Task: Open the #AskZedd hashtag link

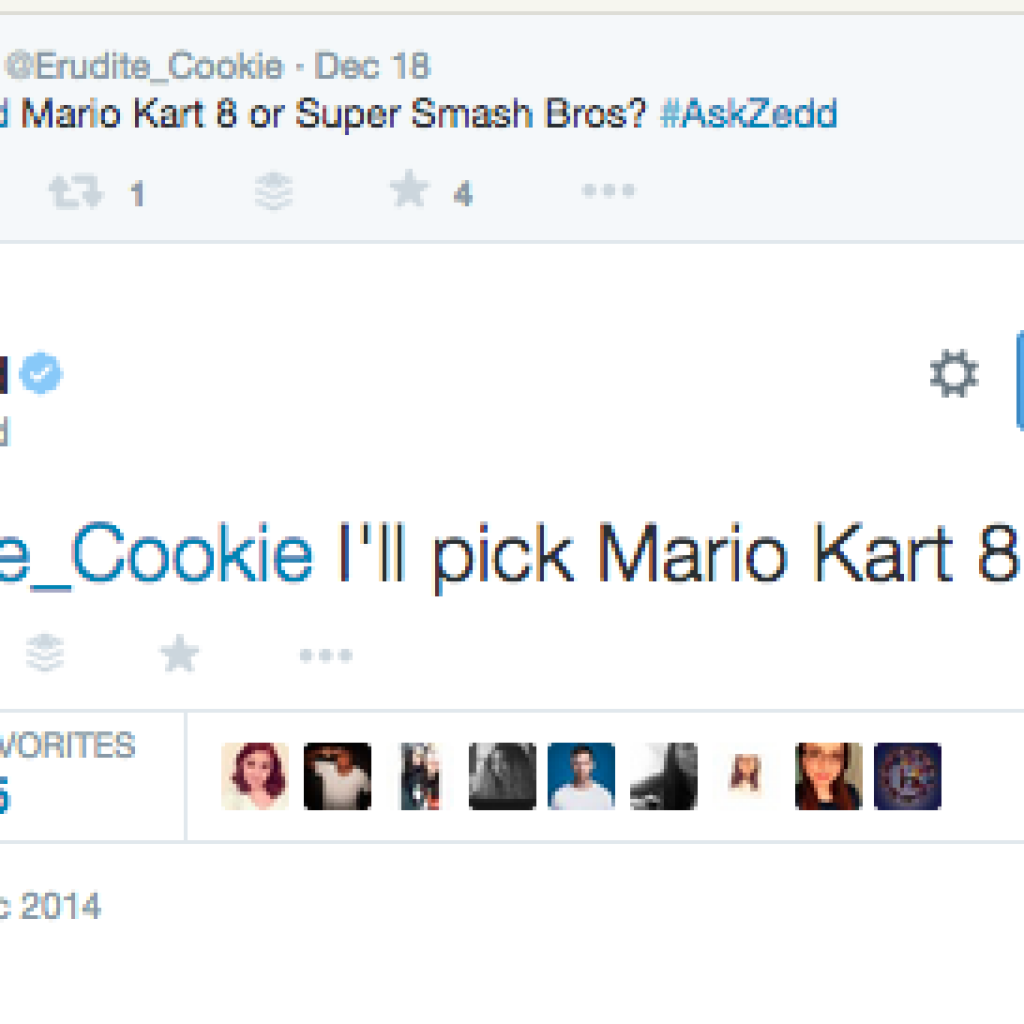Action: click(x=749, y=115)
